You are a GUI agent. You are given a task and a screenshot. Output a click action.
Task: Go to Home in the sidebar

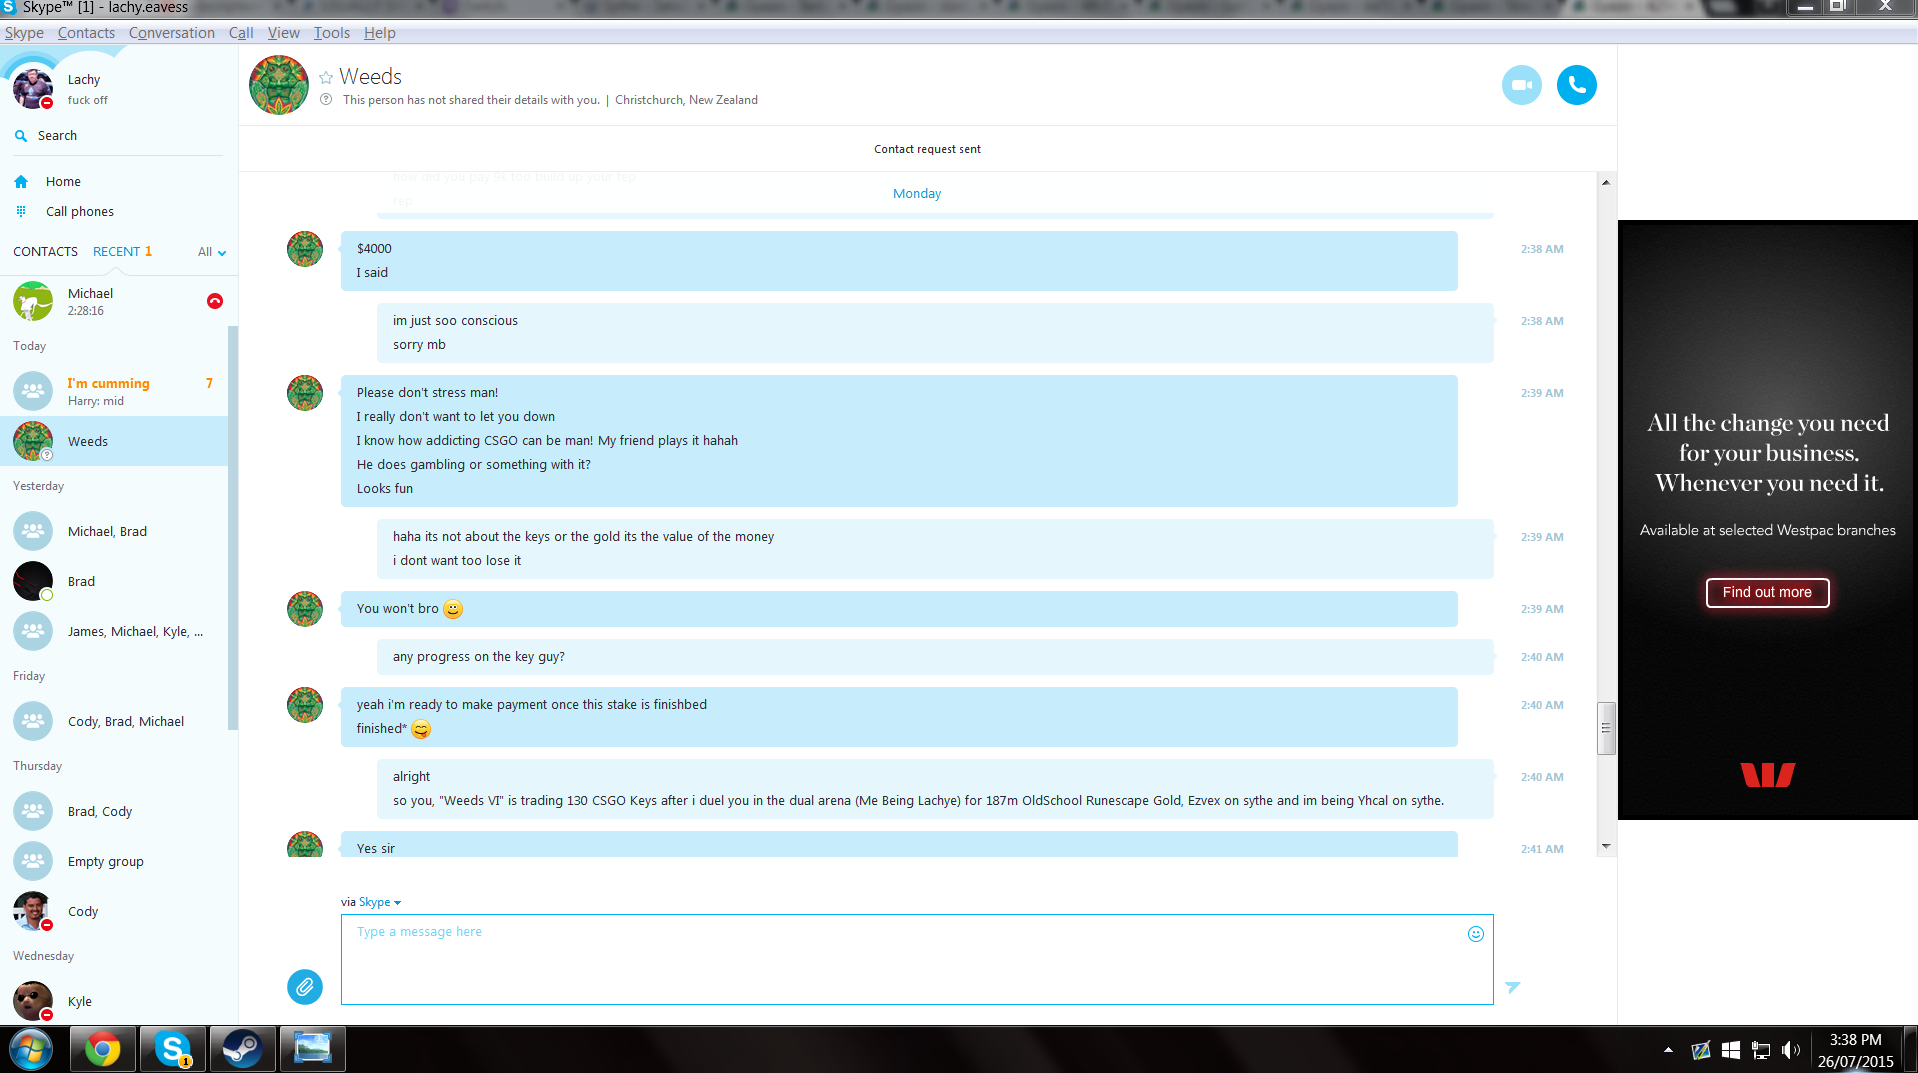(63, 182)
